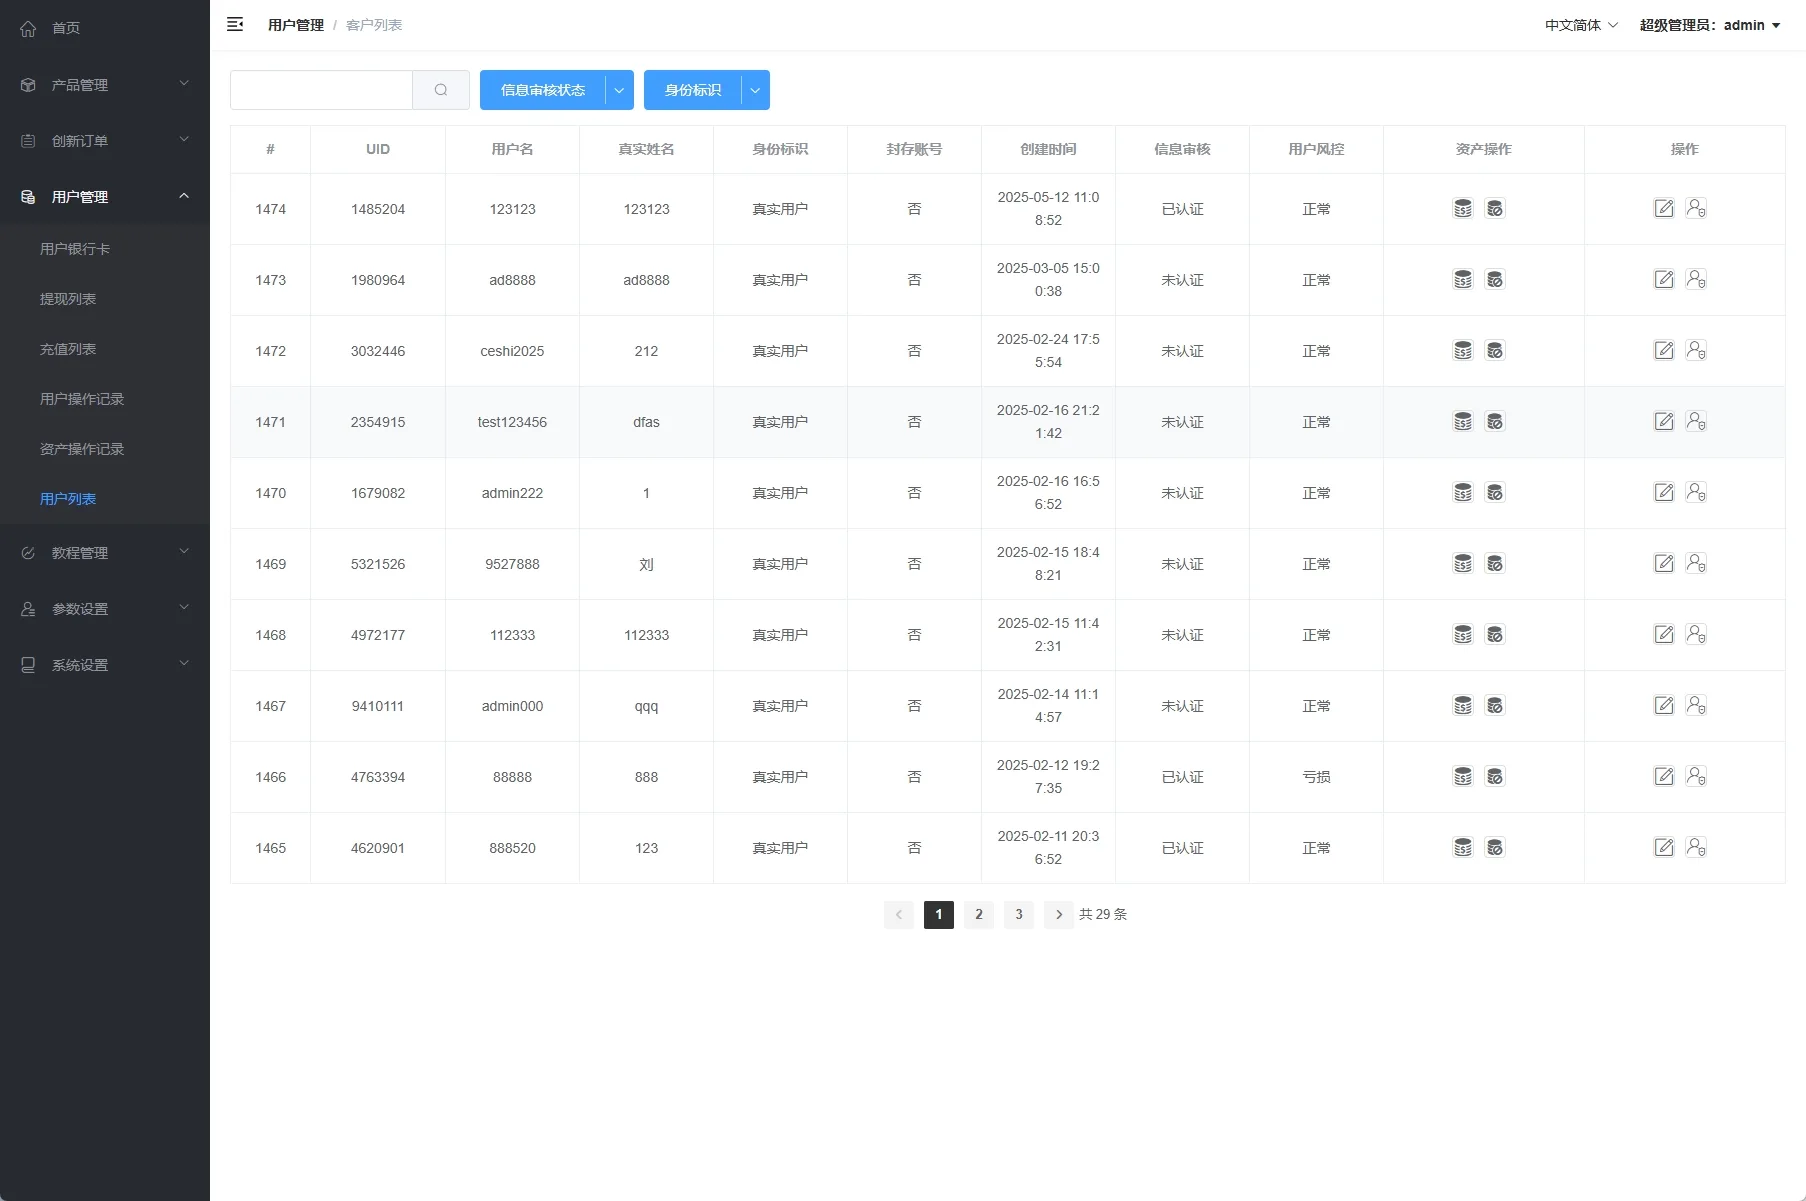Open the edit icon for user ceshi2025
The image size is (1806, 1201).
tap(1663, 351)
